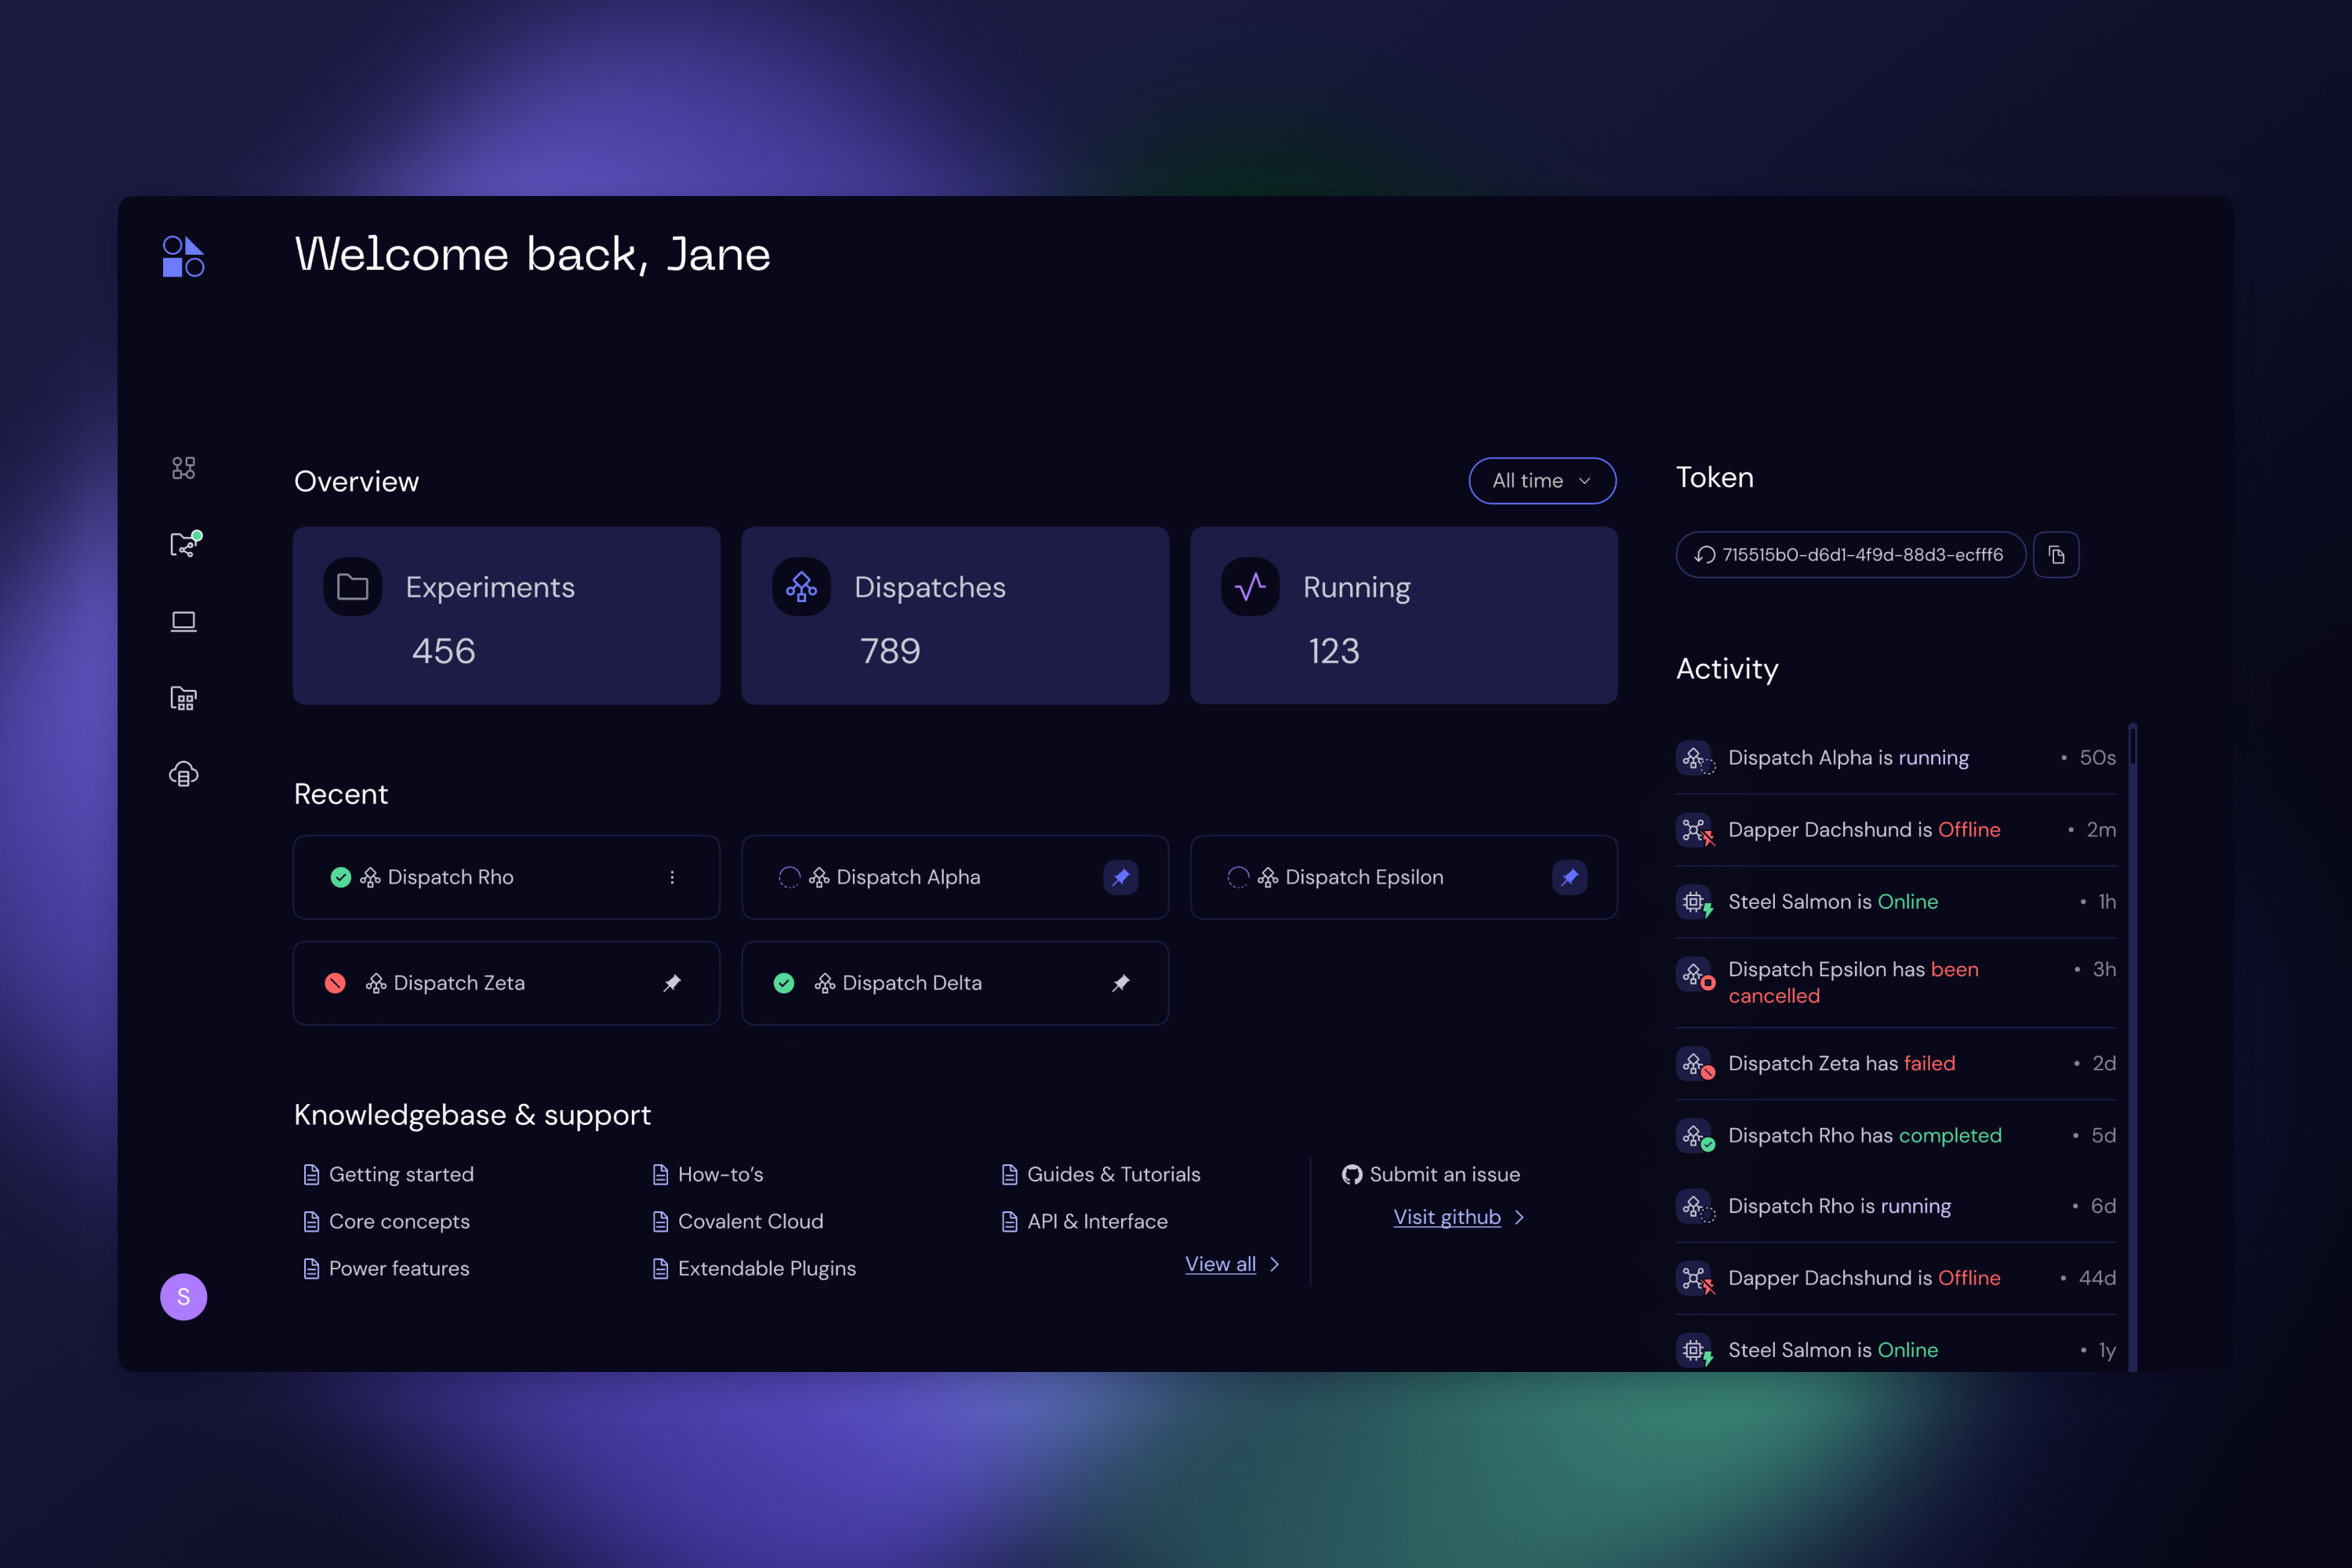Open the Dispatches overview card
This screenshot has width=2352, height=1568.
(x=955, y=615)
